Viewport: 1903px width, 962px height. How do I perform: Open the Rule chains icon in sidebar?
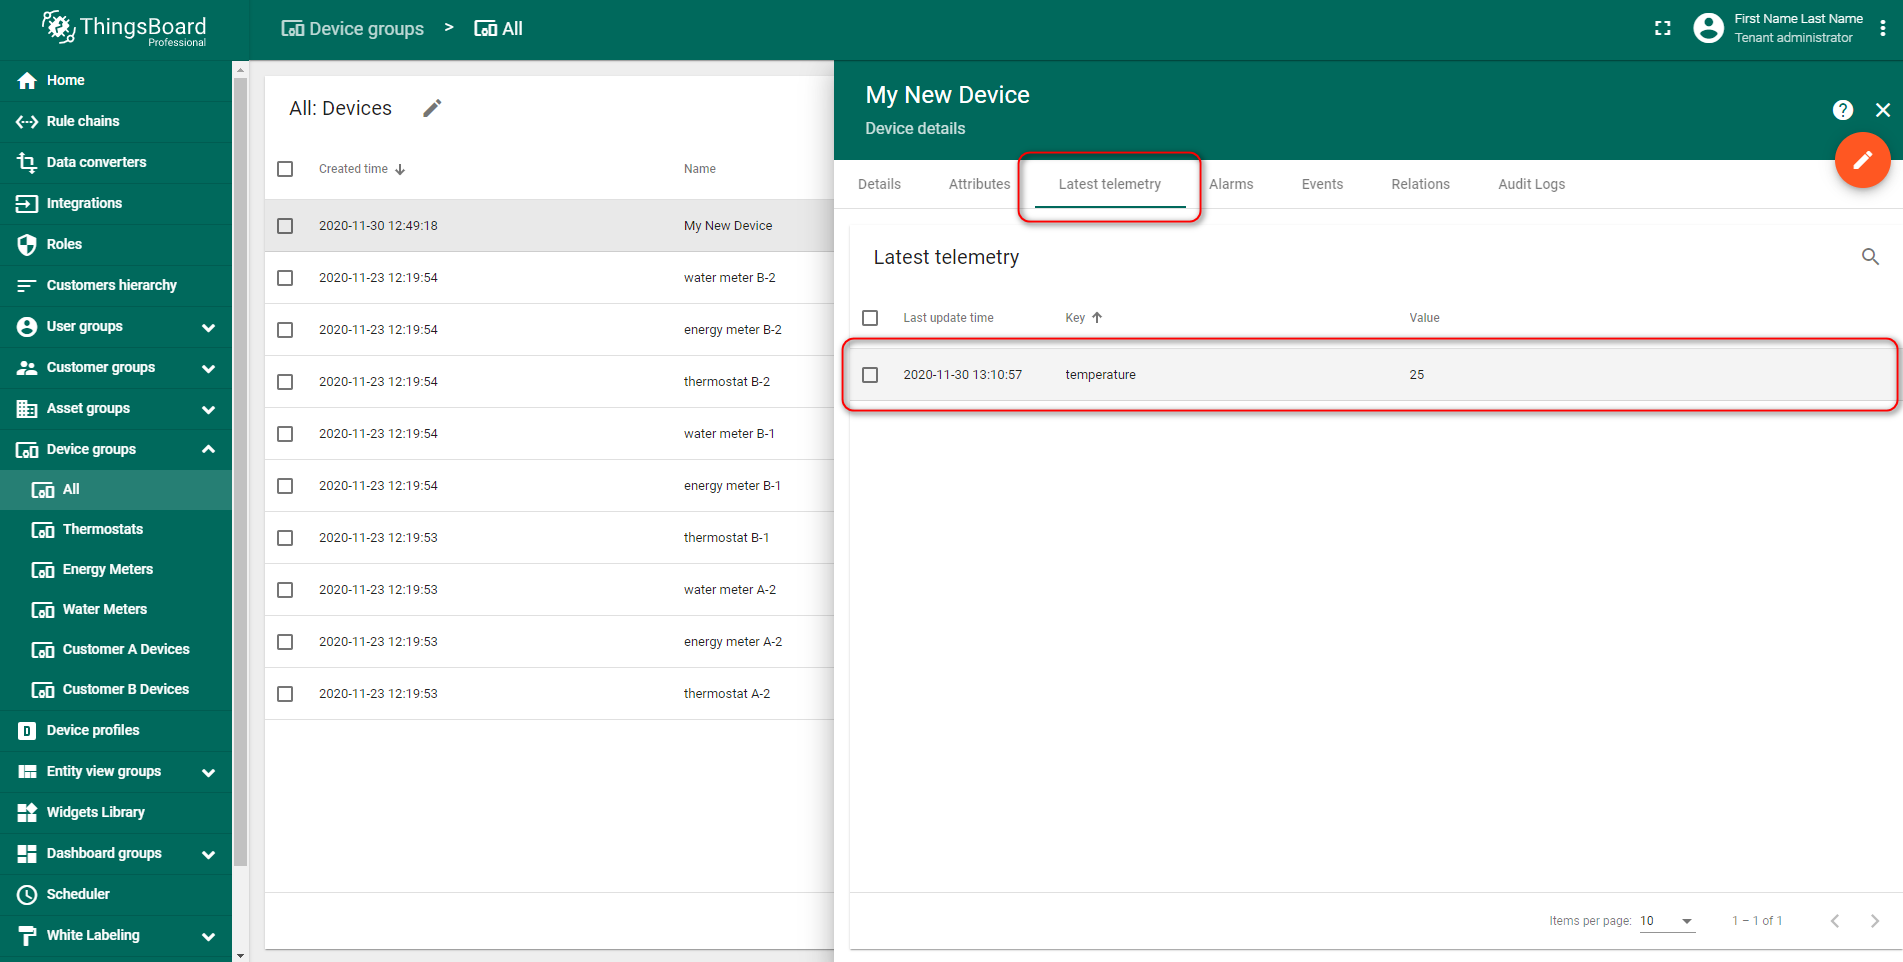[x=27, y=121]
